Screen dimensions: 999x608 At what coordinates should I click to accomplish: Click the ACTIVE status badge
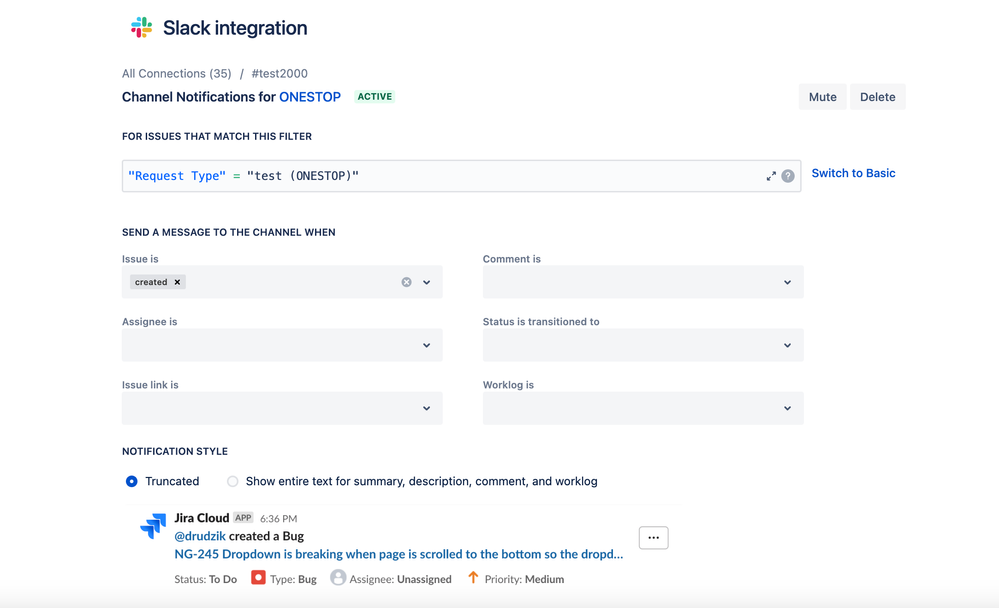(375, 97)
